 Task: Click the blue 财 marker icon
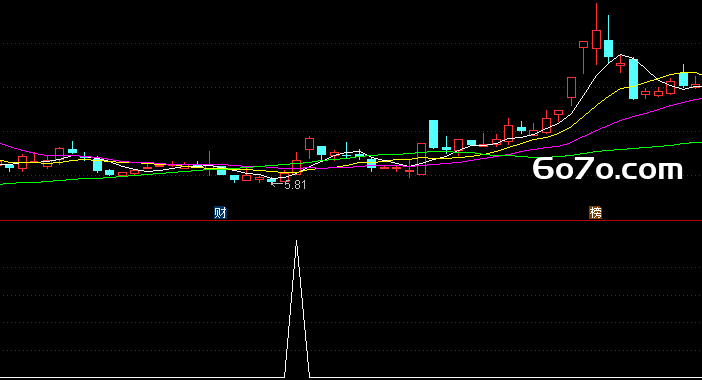(x=220, y=213)
